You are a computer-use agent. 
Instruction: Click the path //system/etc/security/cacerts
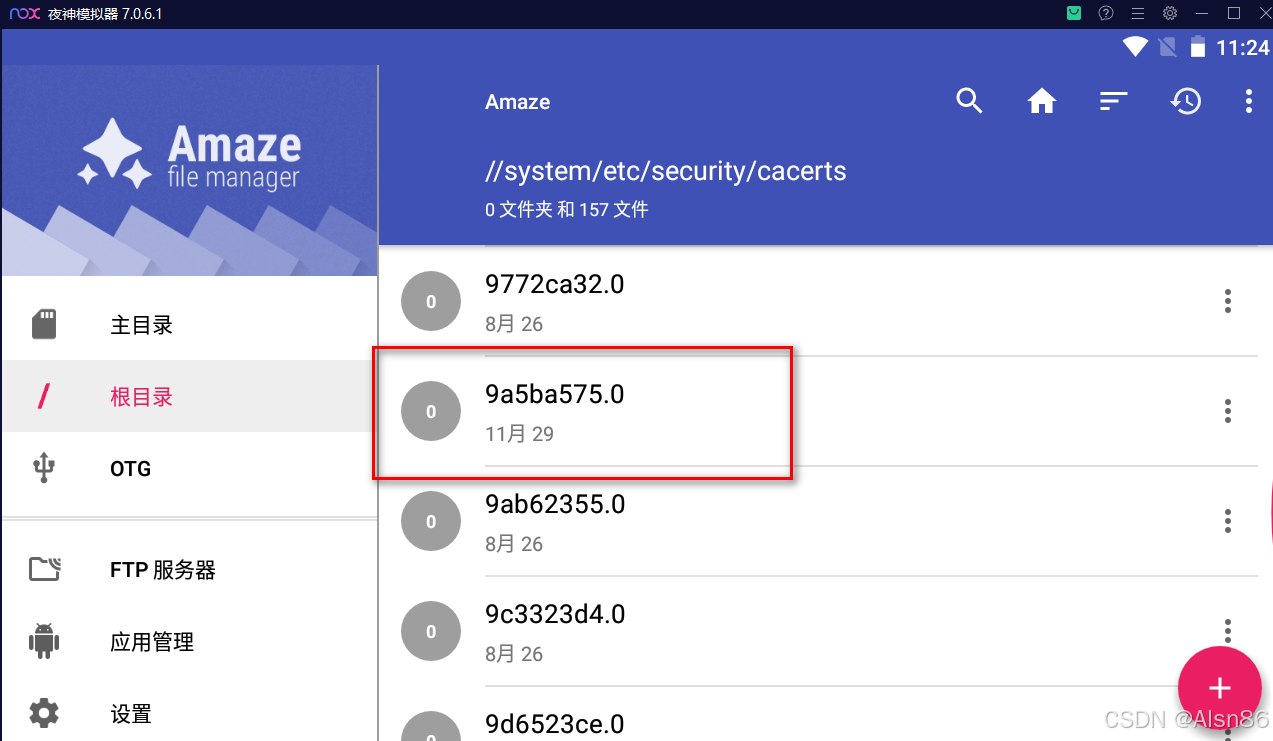pyautogui.click(x=666, y=171)
